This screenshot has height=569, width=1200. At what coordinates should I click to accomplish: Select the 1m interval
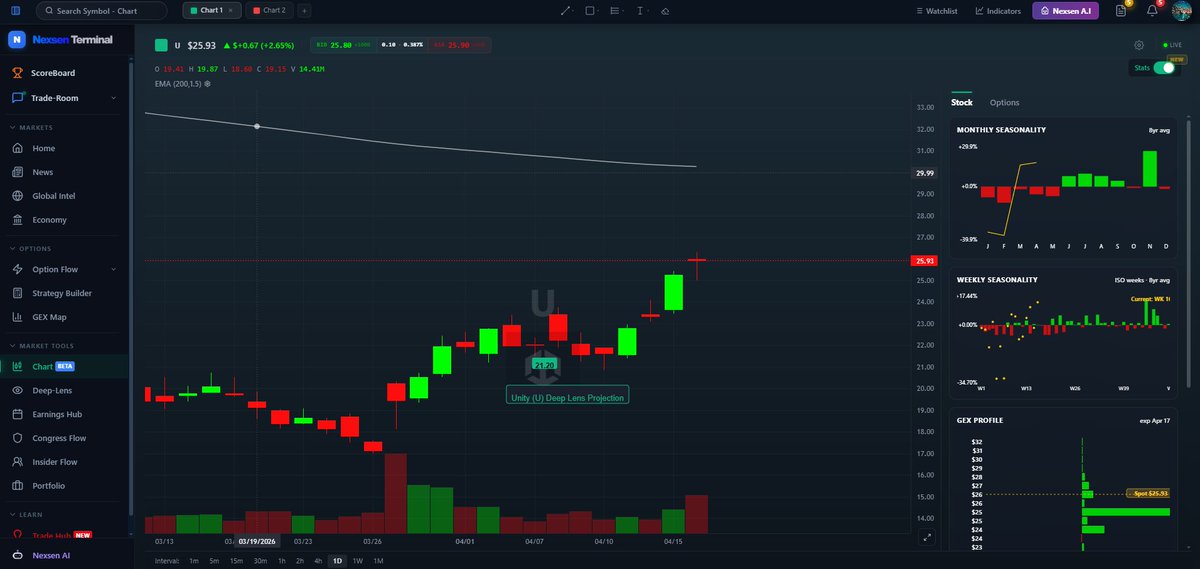193,560
